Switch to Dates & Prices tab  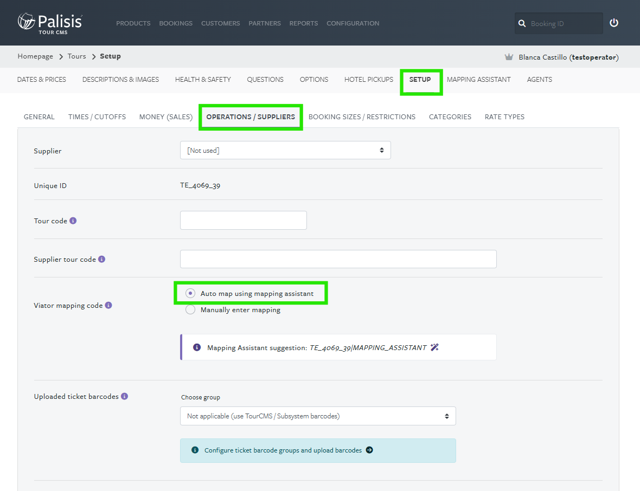pyautogui.click(x=42, y=80)
